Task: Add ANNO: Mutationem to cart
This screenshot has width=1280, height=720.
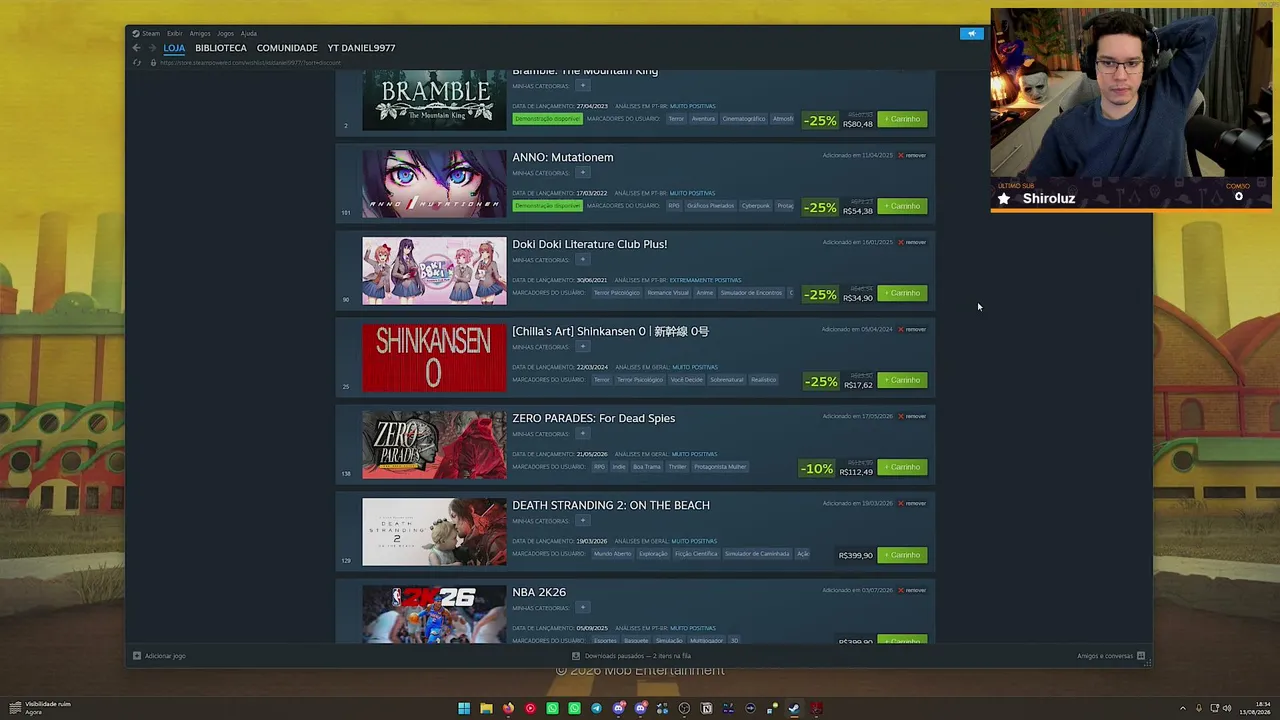Action: point(902,206)
